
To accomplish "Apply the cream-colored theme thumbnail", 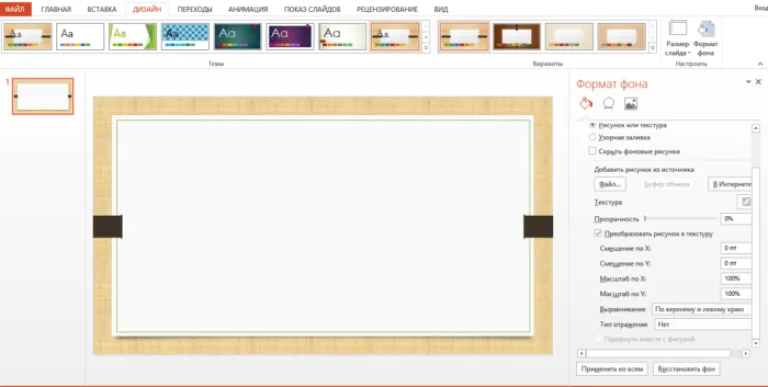I will 342,36.
